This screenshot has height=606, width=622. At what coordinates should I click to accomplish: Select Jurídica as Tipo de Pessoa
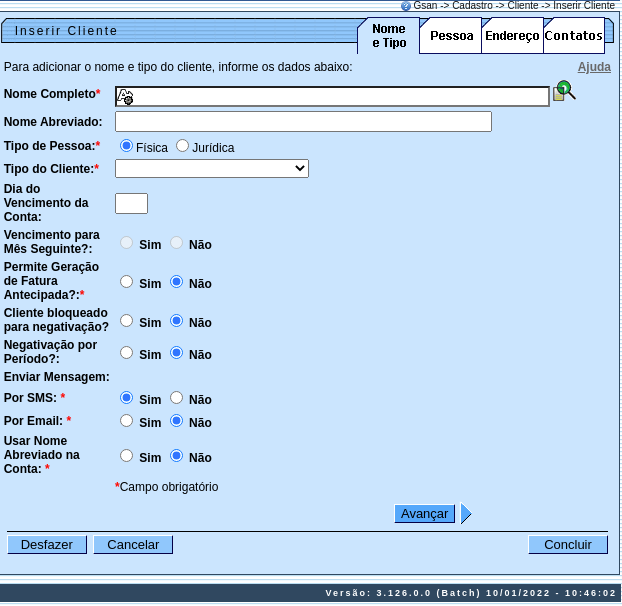[x=182, y=146]
